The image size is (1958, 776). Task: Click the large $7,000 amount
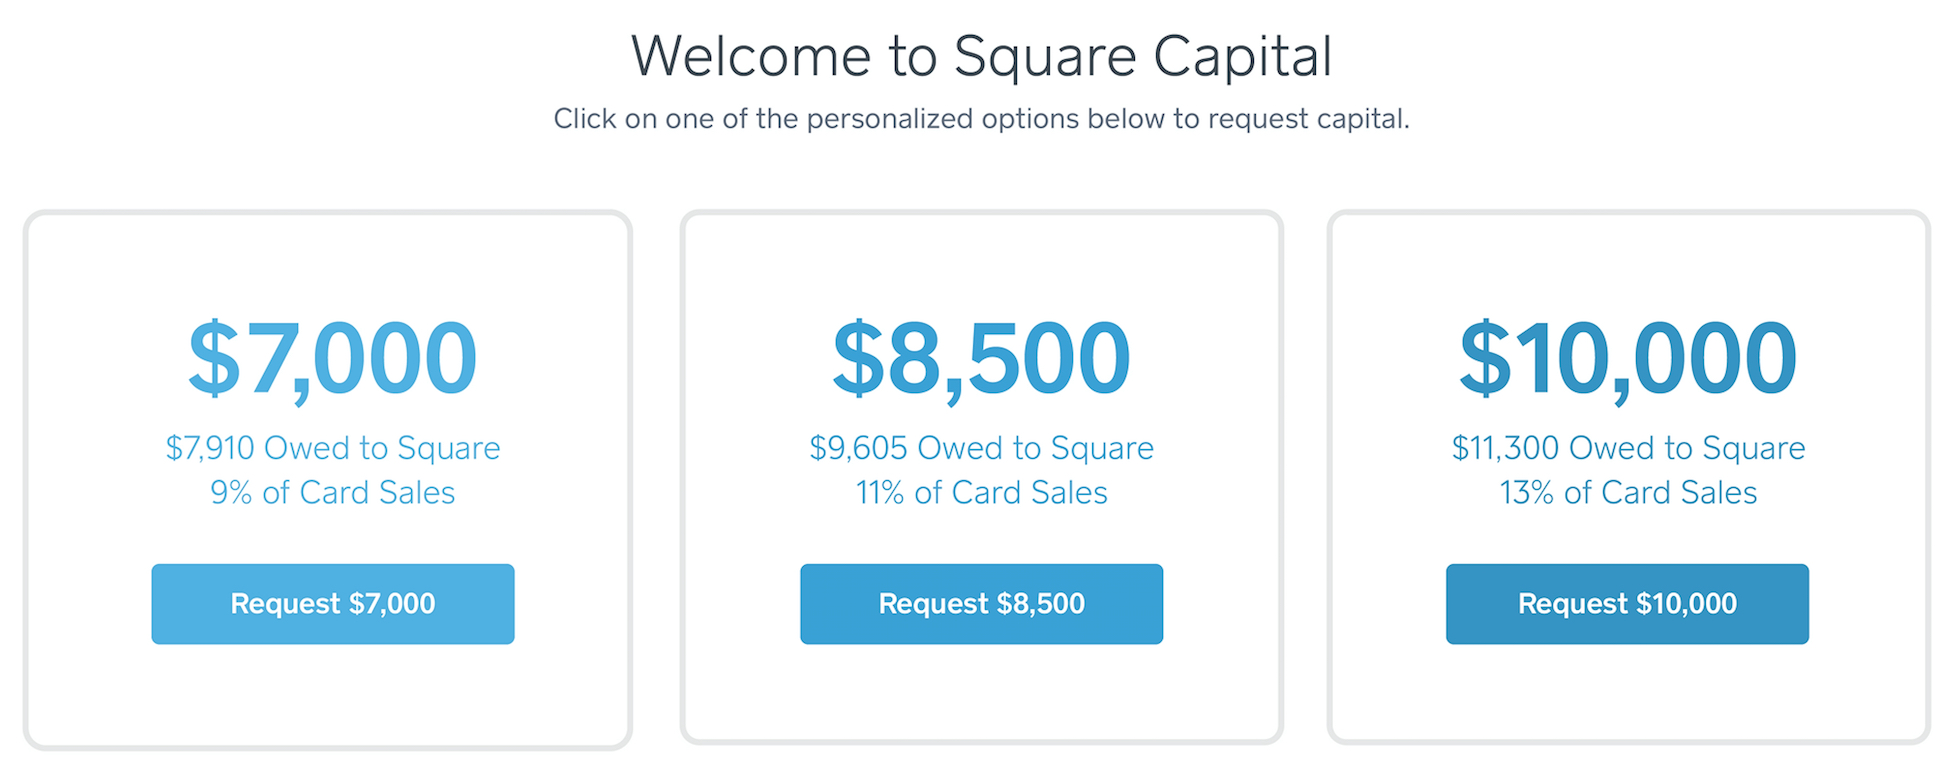(333, 358)
